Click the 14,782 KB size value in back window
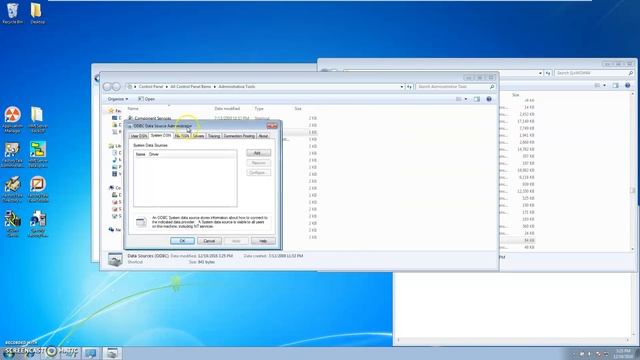 pyautogui.click(x=526, y=149)
